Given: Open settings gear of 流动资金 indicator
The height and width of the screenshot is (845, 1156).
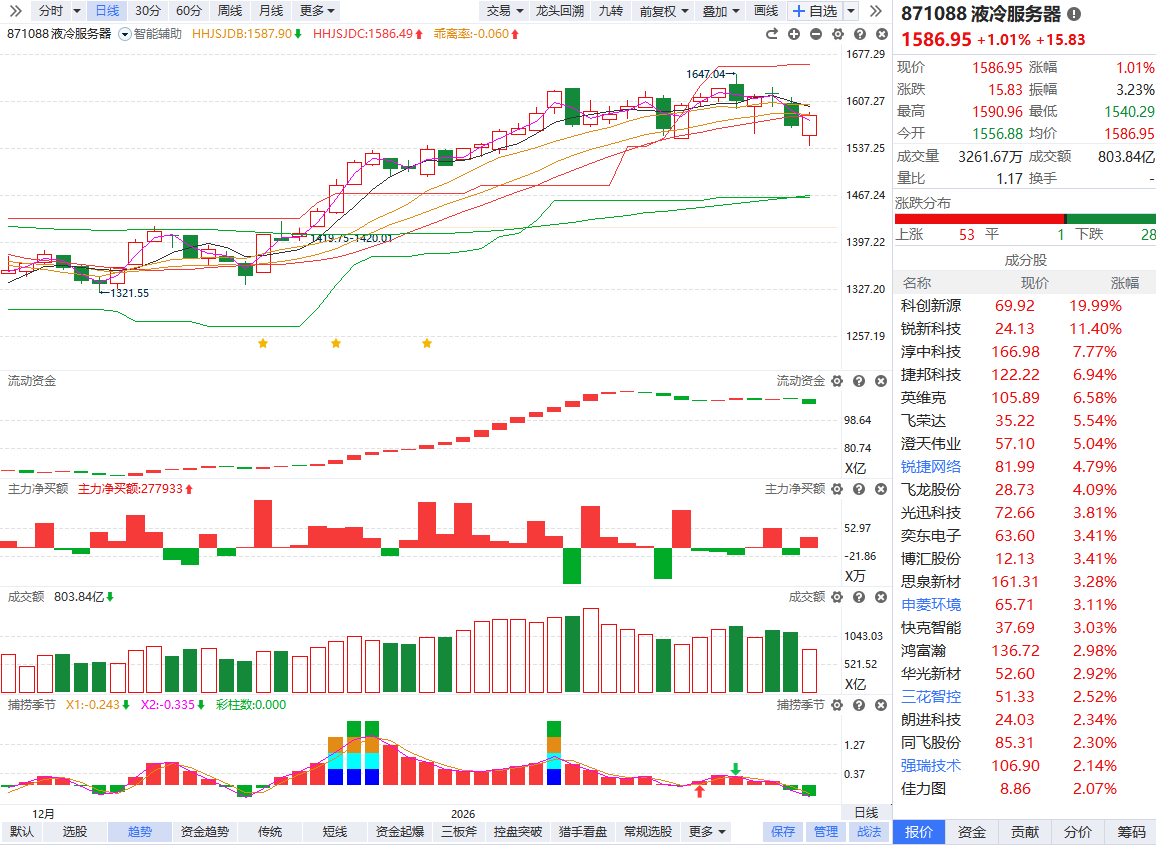Looking at the screenshot, I should pos(837,381).
